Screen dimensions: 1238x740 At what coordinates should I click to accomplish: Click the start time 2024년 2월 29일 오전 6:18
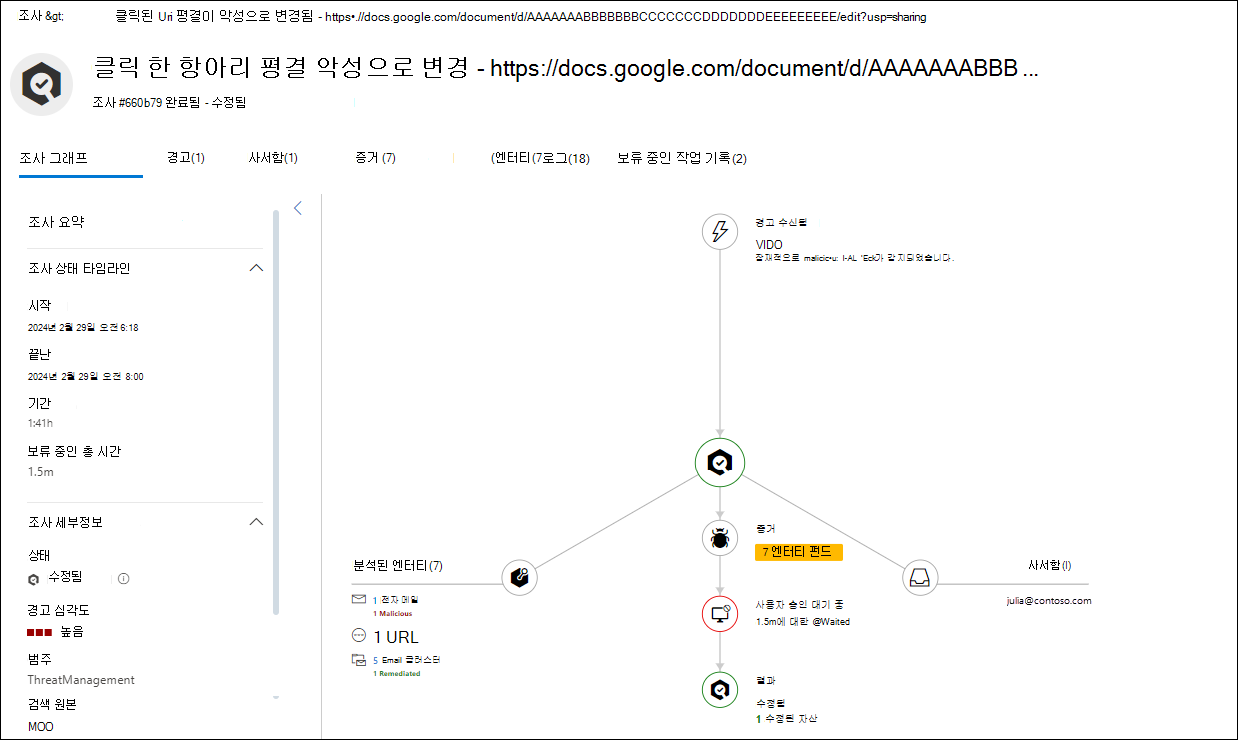point(83,328)
